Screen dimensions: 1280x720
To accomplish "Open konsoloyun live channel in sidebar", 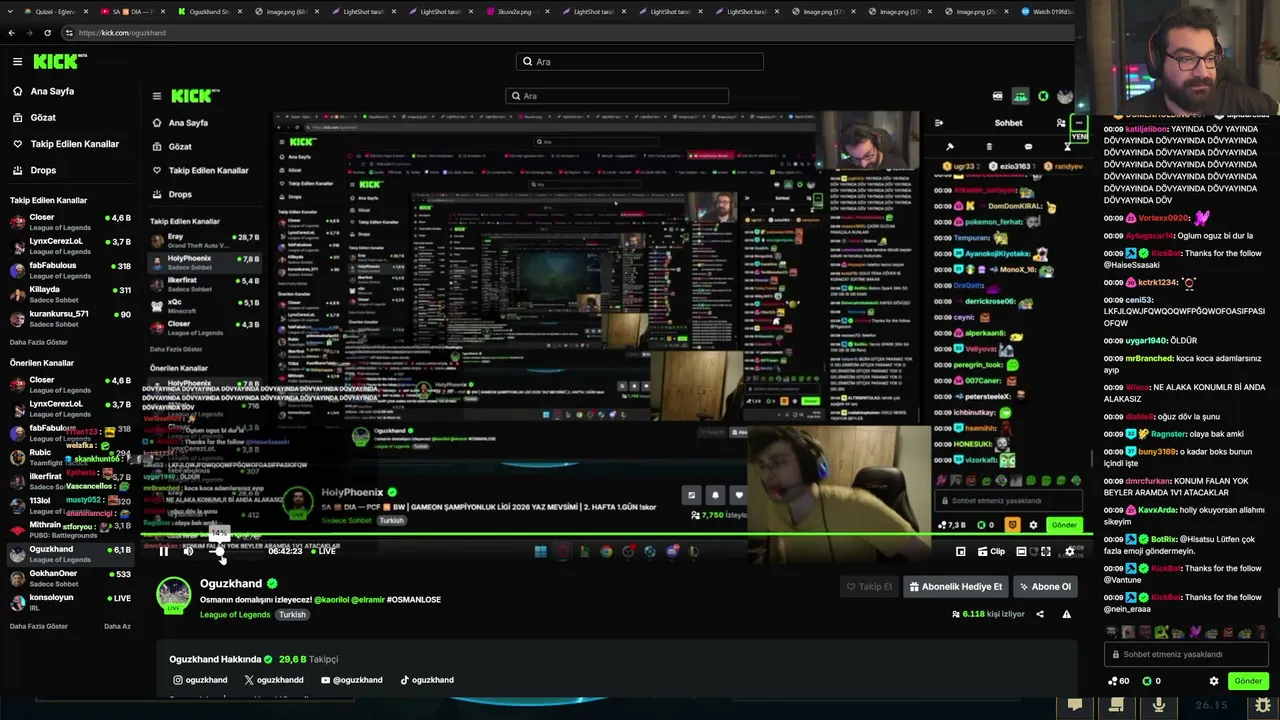I will (70, 602).
